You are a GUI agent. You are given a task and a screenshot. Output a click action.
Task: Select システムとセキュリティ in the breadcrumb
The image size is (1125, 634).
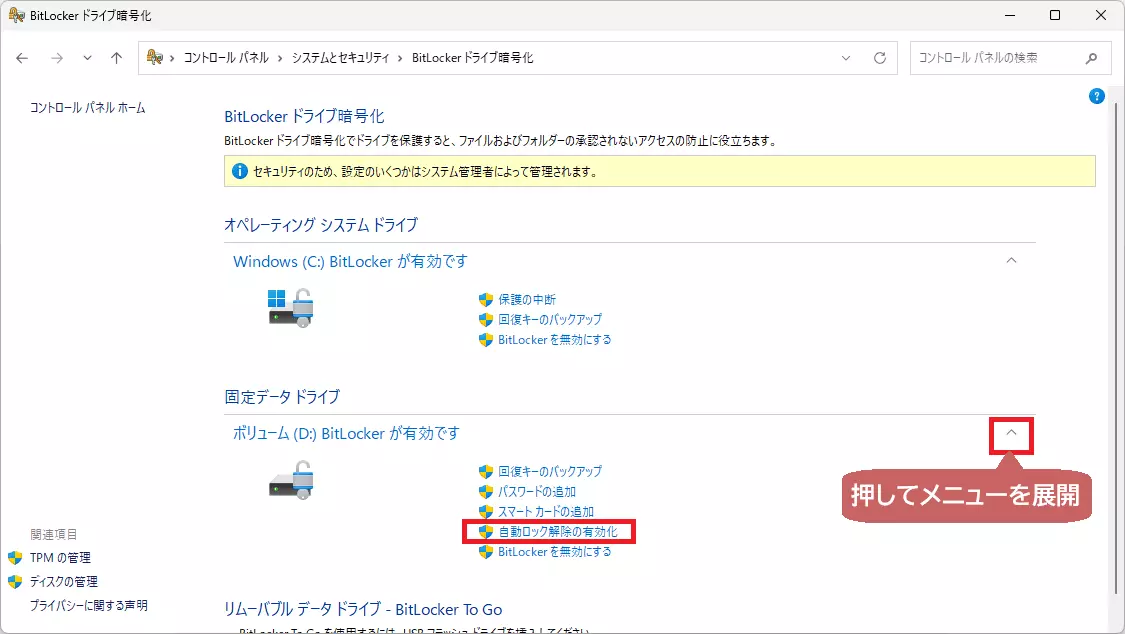point(340,58)
